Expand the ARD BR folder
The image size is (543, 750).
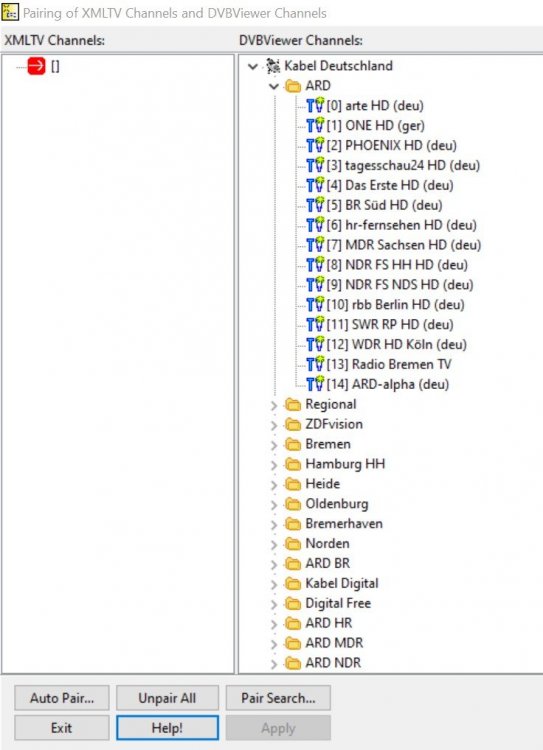[x=274, y=565]
